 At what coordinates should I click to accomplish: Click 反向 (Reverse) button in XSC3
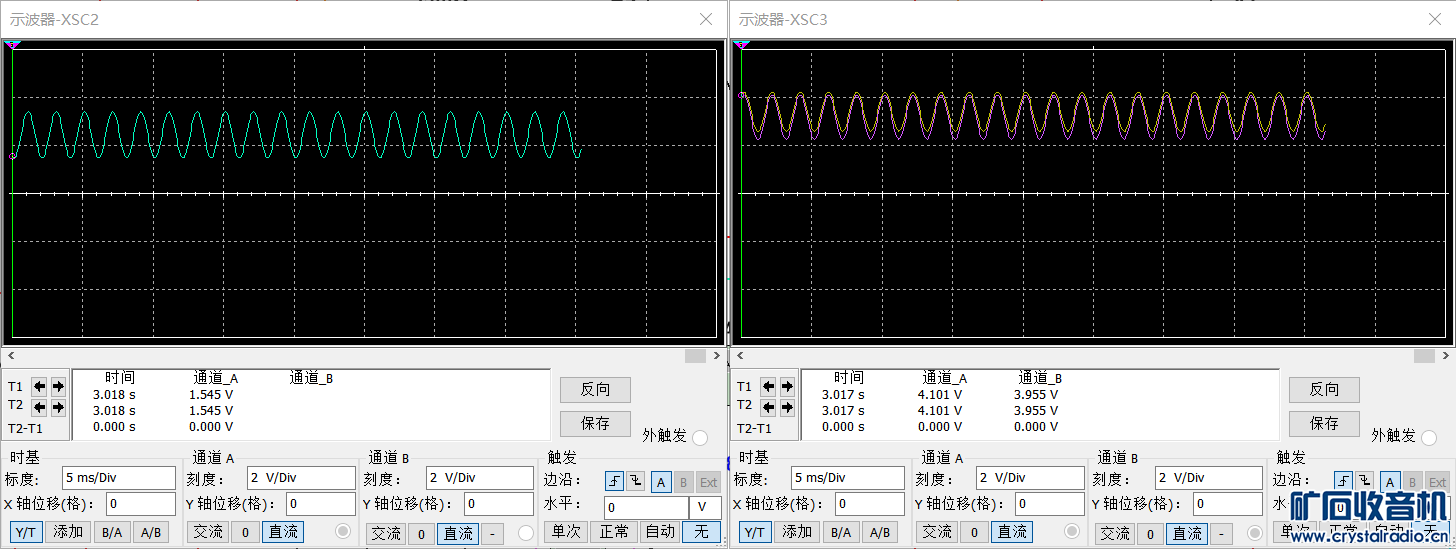(1324, 389)
